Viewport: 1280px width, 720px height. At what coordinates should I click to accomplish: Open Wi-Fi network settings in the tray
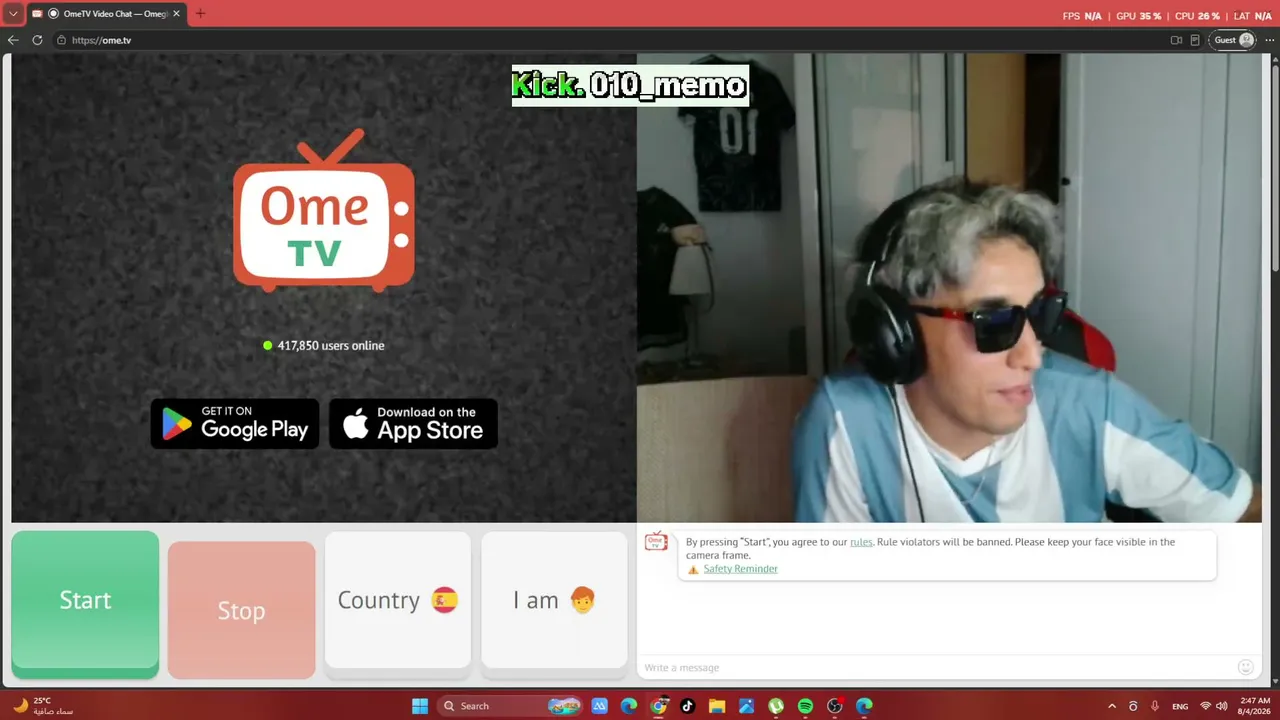click(x=1205, y=706)
